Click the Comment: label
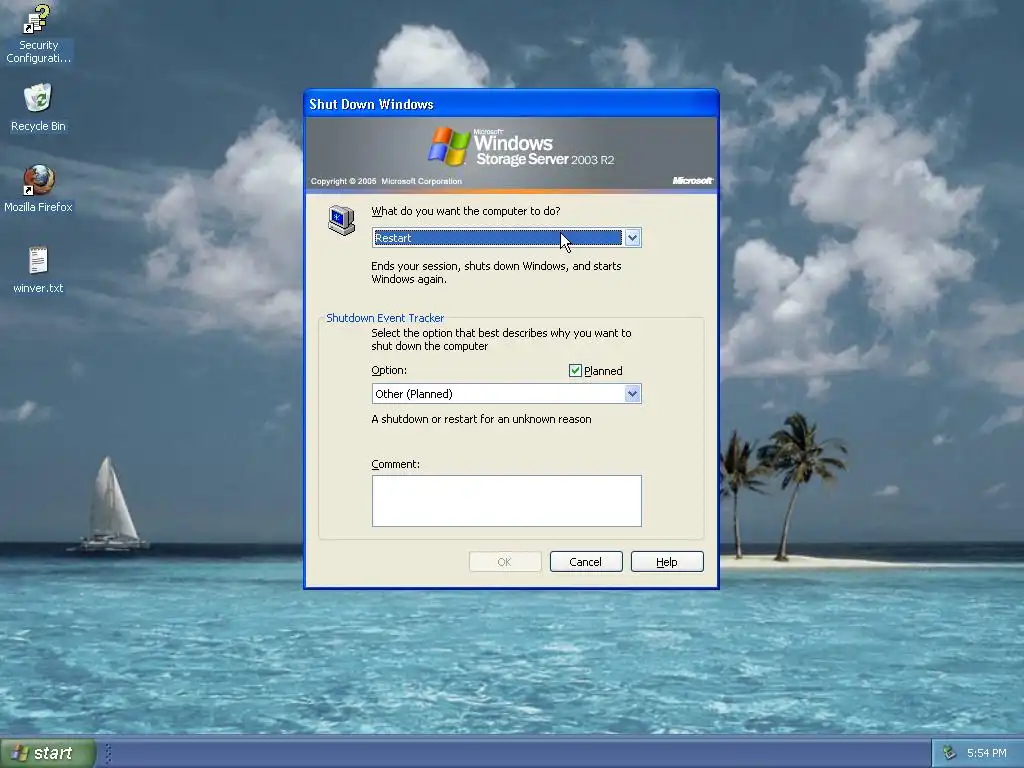1024x768 pixels. pos(395,464)
